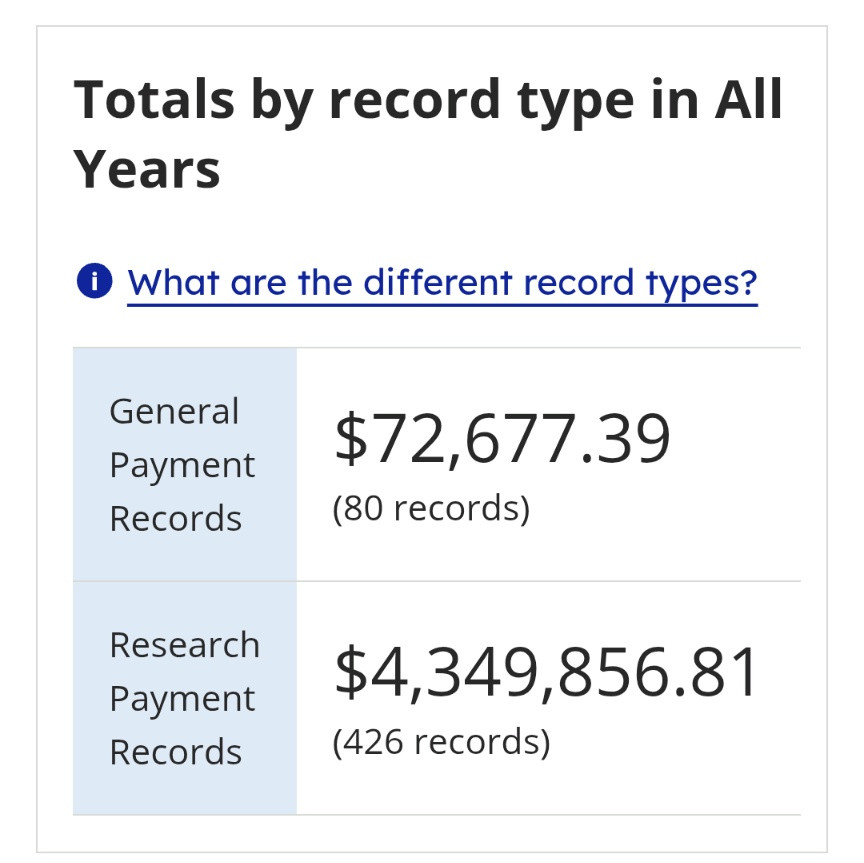The image size is (864, 863).
Task: Click 'Payment' in the Research Payment row
Action: point(182,700)
